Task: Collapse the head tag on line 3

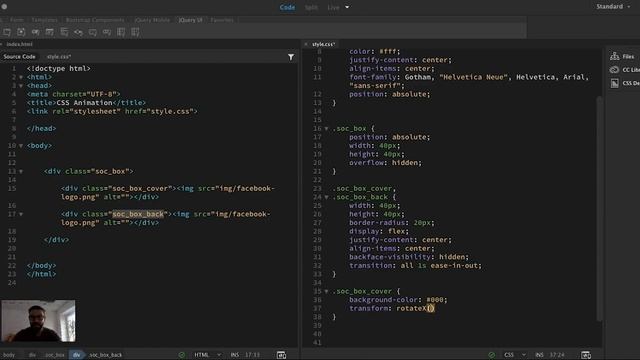Action: (x=21, y=86)
